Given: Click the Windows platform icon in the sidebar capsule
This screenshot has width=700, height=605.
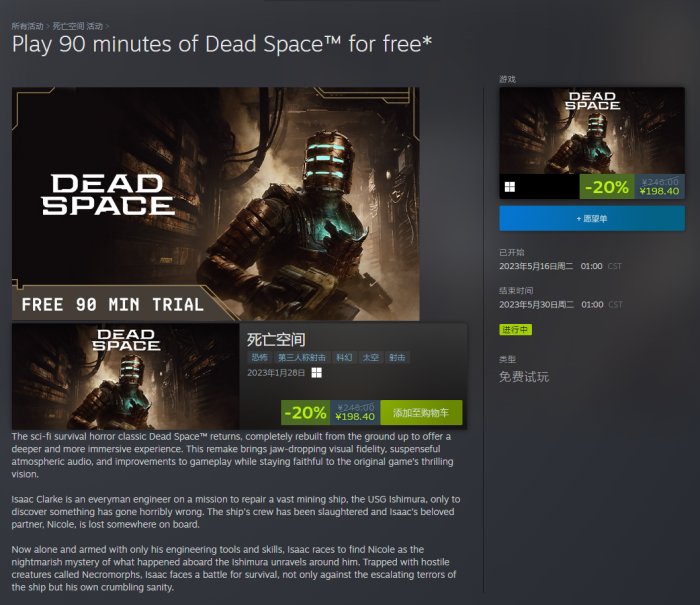Looking at the screenshot, I should tap(510, 187).
